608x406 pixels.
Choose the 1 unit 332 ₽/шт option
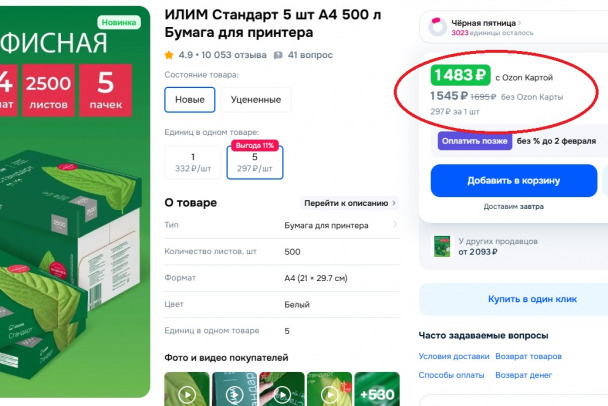tap(193, 162)
